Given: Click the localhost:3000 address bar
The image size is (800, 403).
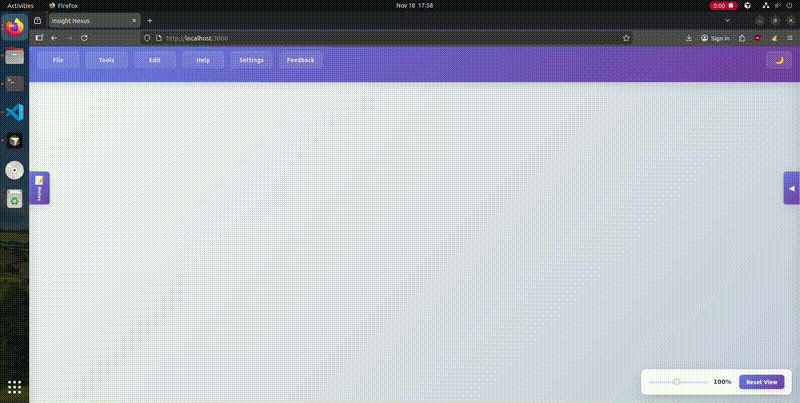Looking at the screenshot, I should tap(385, 38).
